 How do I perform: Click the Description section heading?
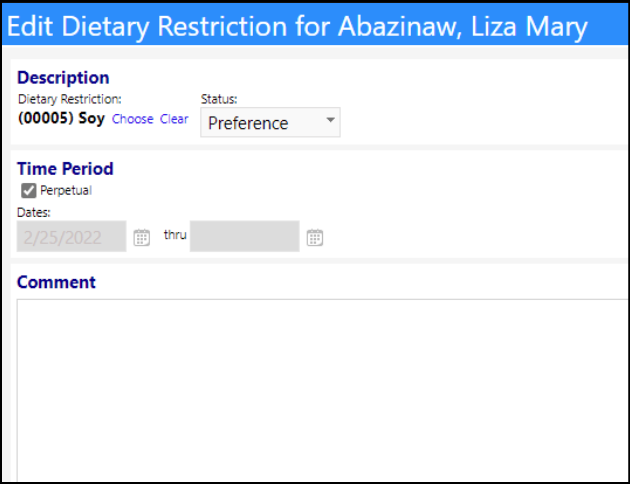[63, 78]
